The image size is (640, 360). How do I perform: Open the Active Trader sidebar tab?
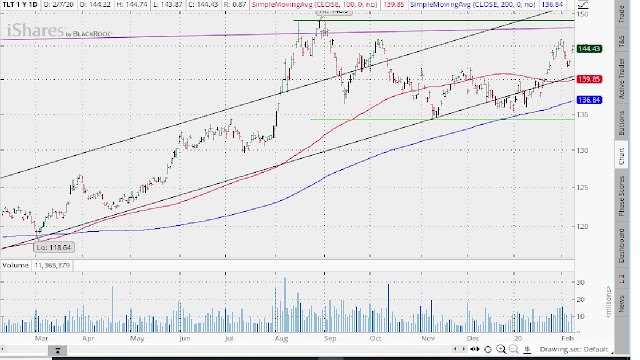[622, 78]
